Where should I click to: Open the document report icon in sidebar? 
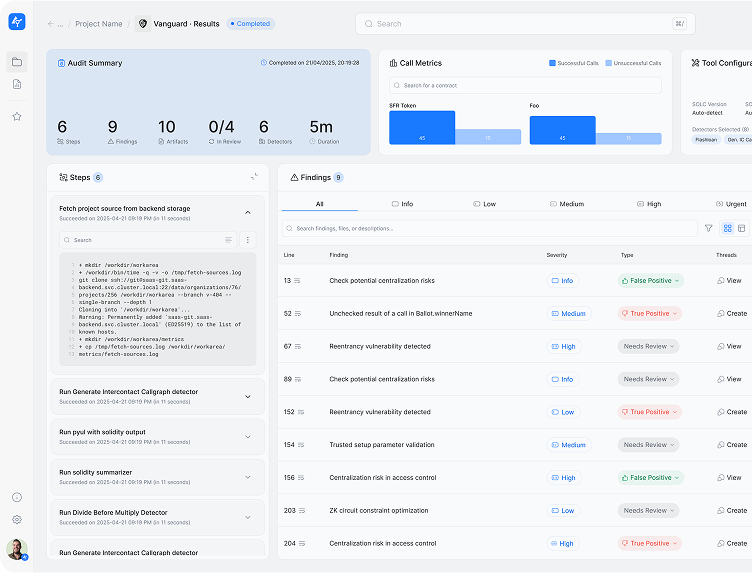click(x=17, y=84)
